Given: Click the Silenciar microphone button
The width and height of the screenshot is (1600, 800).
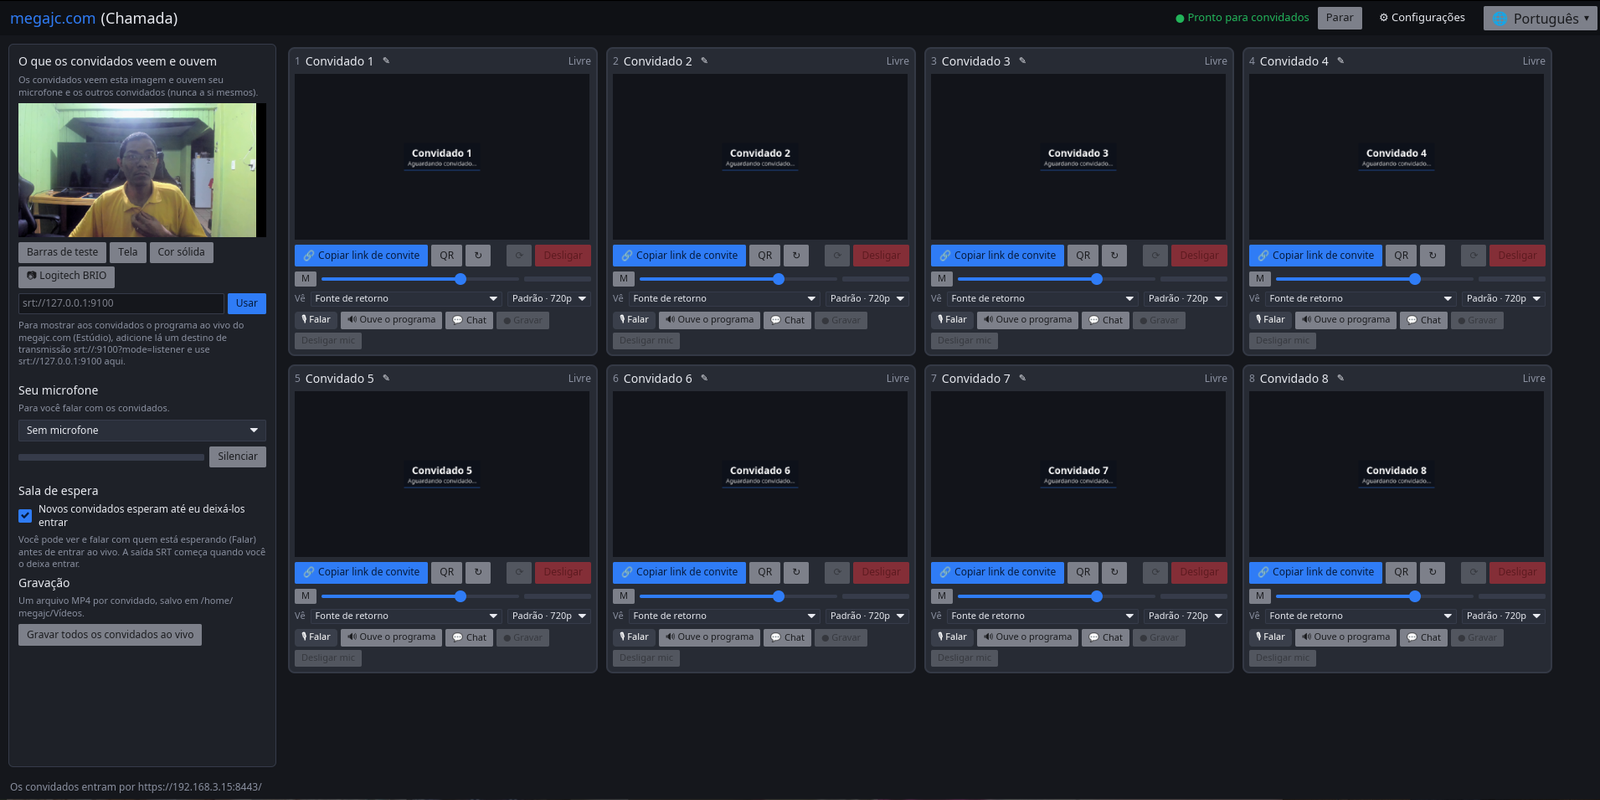Looking at the screenshot, I should click(238, 456).
